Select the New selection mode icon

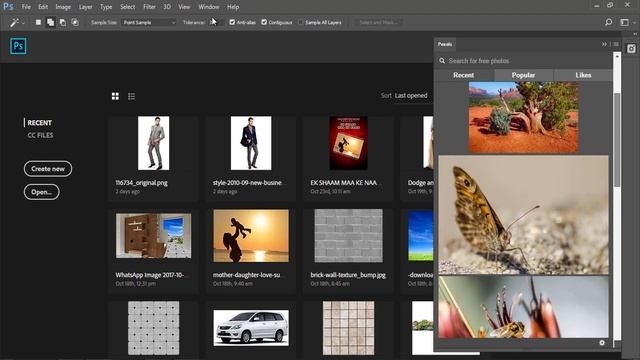(x=38, y=22)
